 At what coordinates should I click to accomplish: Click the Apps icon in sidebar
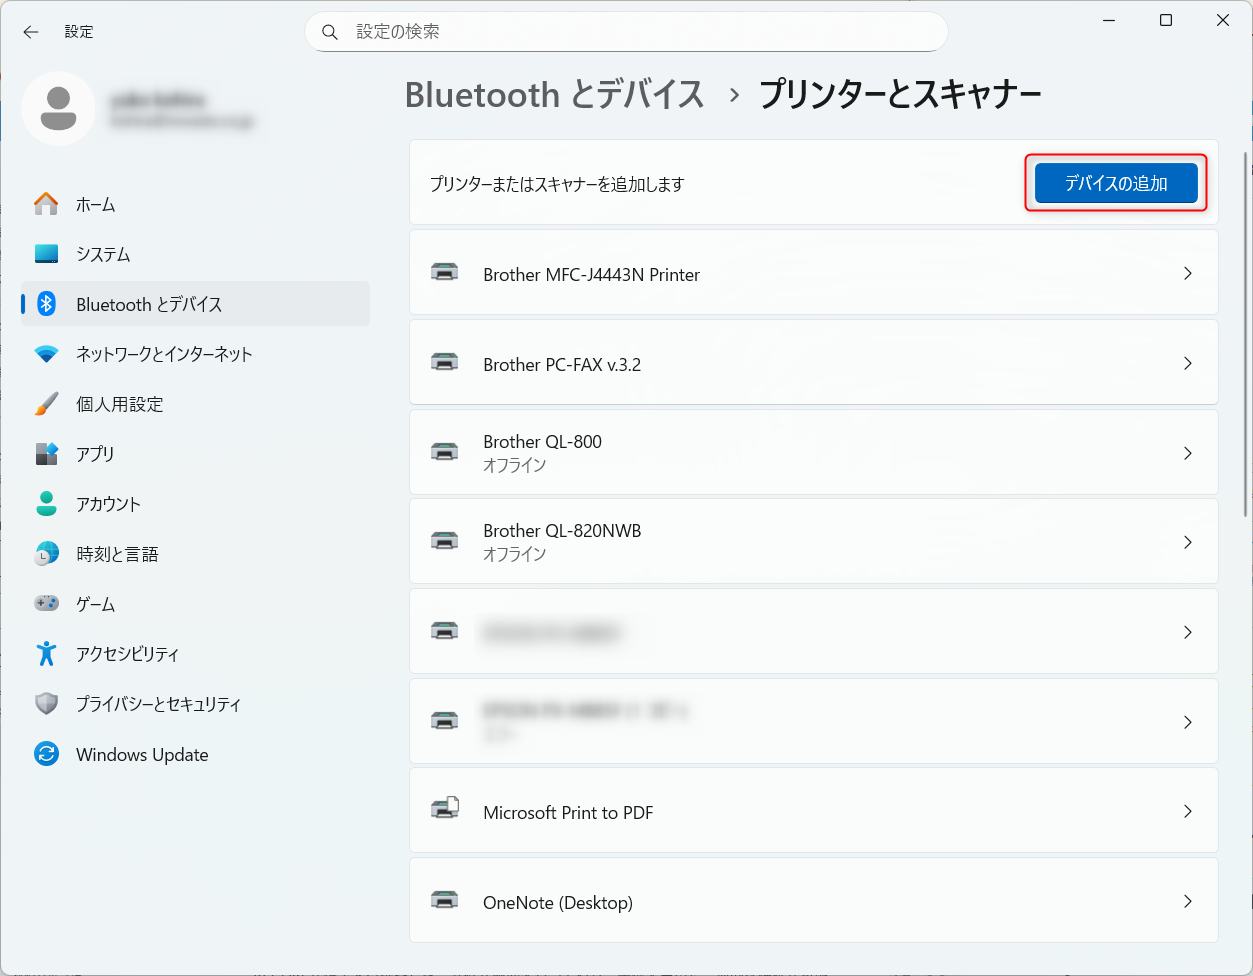(46, 454)
